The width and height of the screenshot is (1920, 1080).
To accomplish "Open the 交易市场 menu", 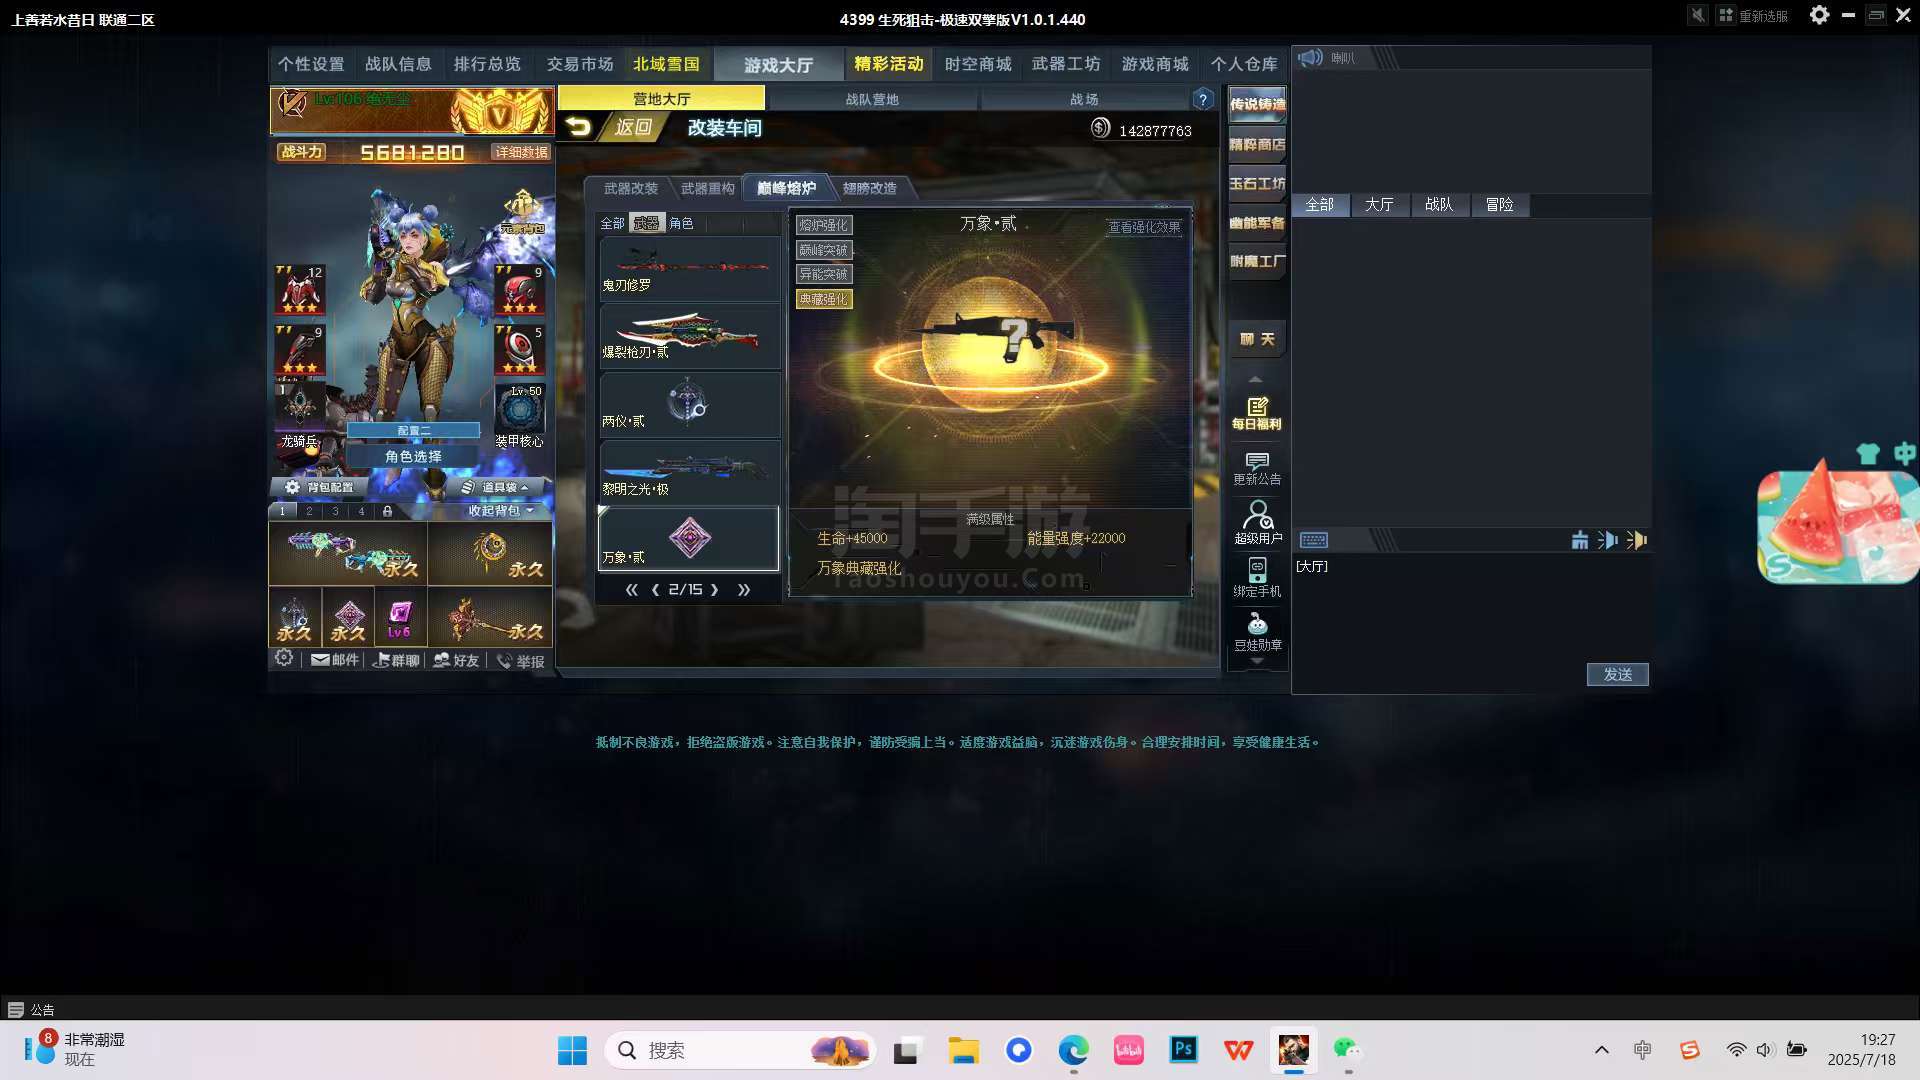I will click(580, 64).
